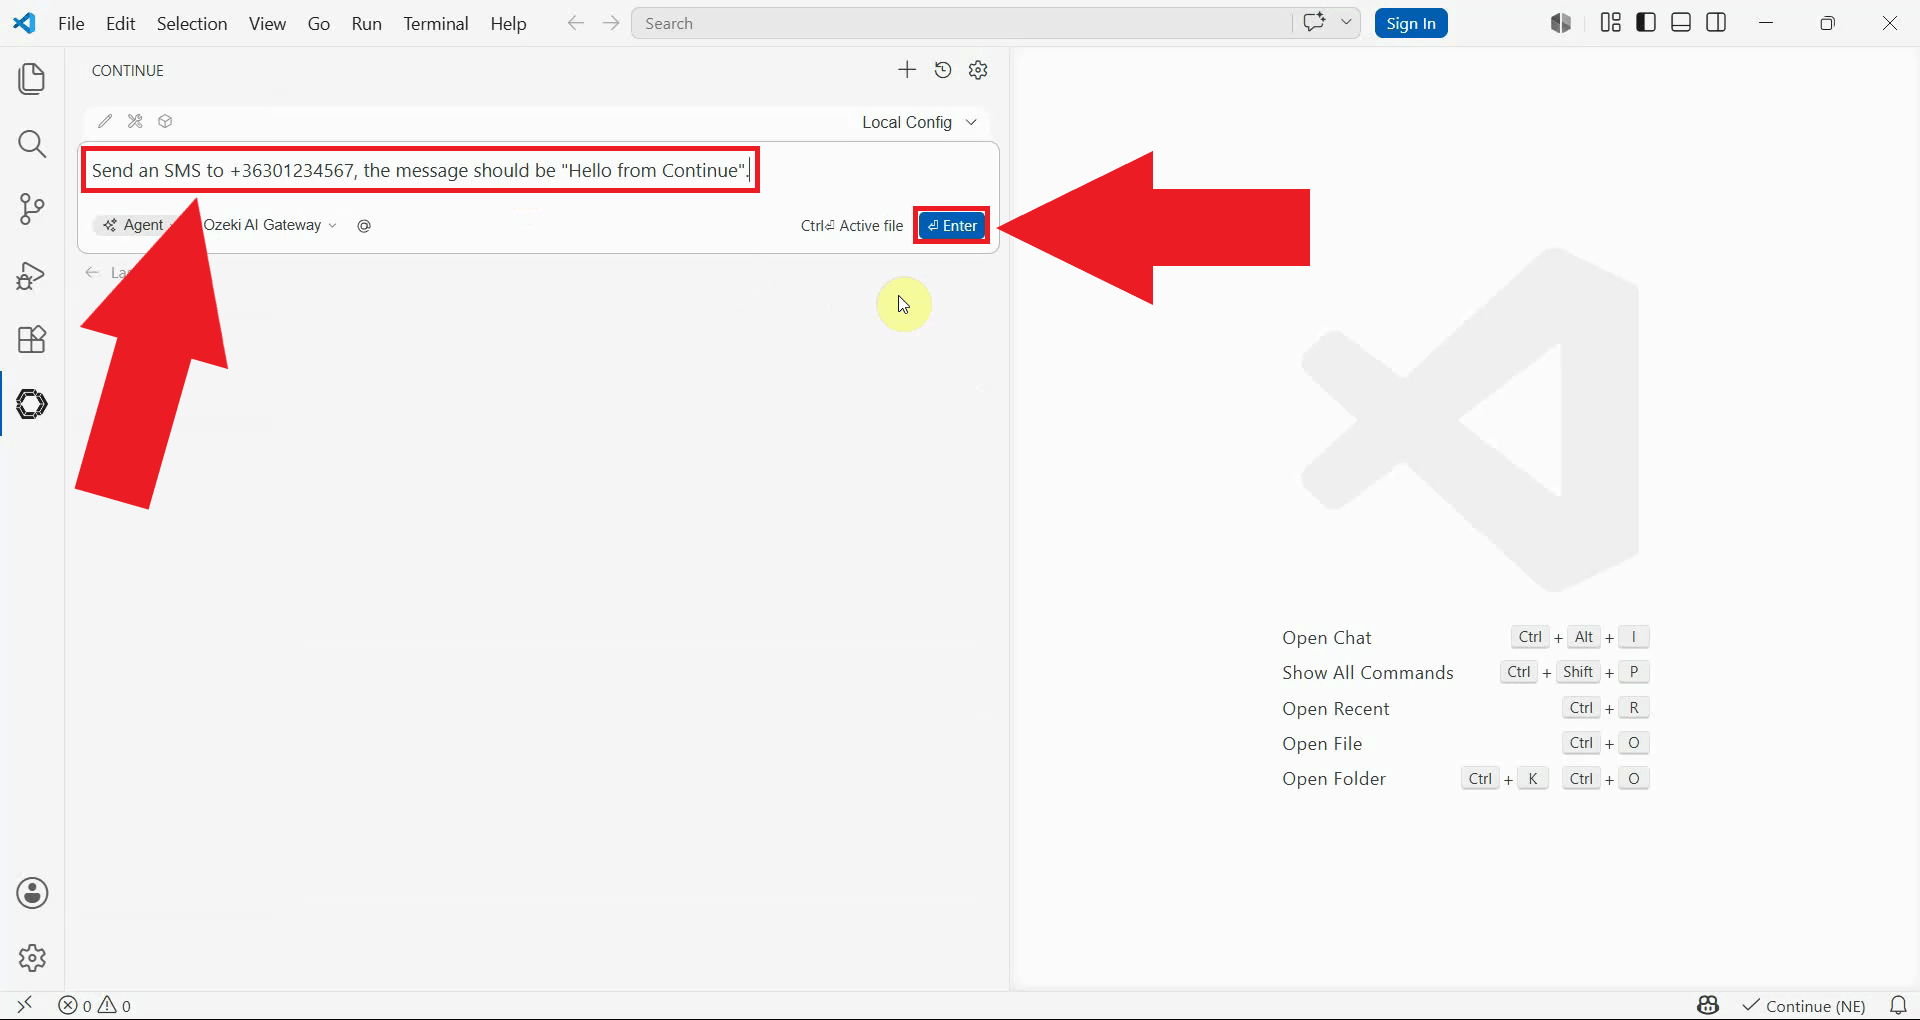Click the @ add context icon
Viewport: 1920px width, 1020px height.
pos(364,226)
